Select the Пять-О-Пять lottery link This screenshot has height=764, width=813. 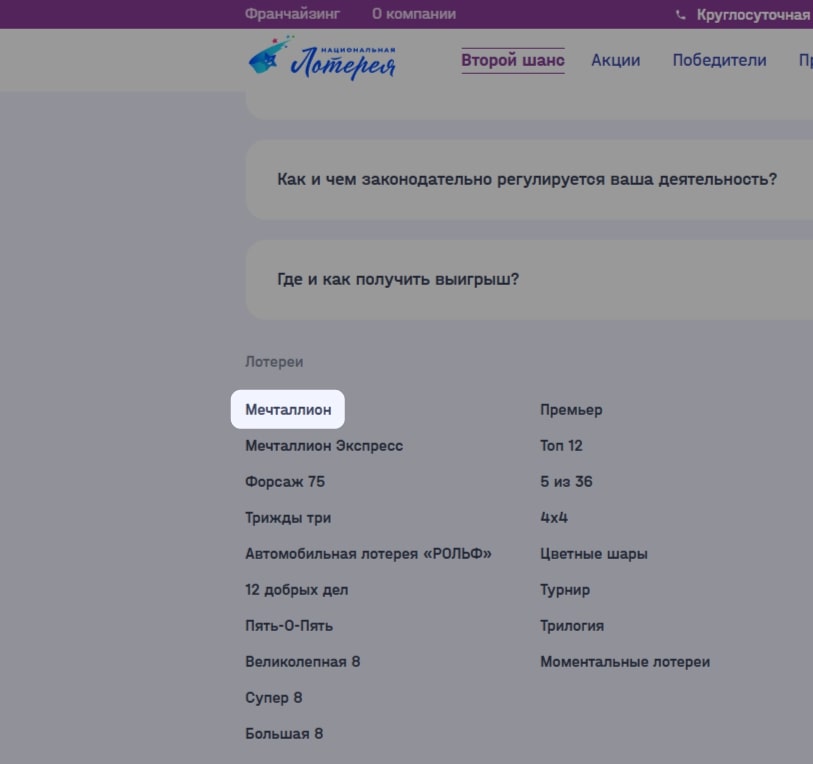pyautogui.click(x=289, y=626)
